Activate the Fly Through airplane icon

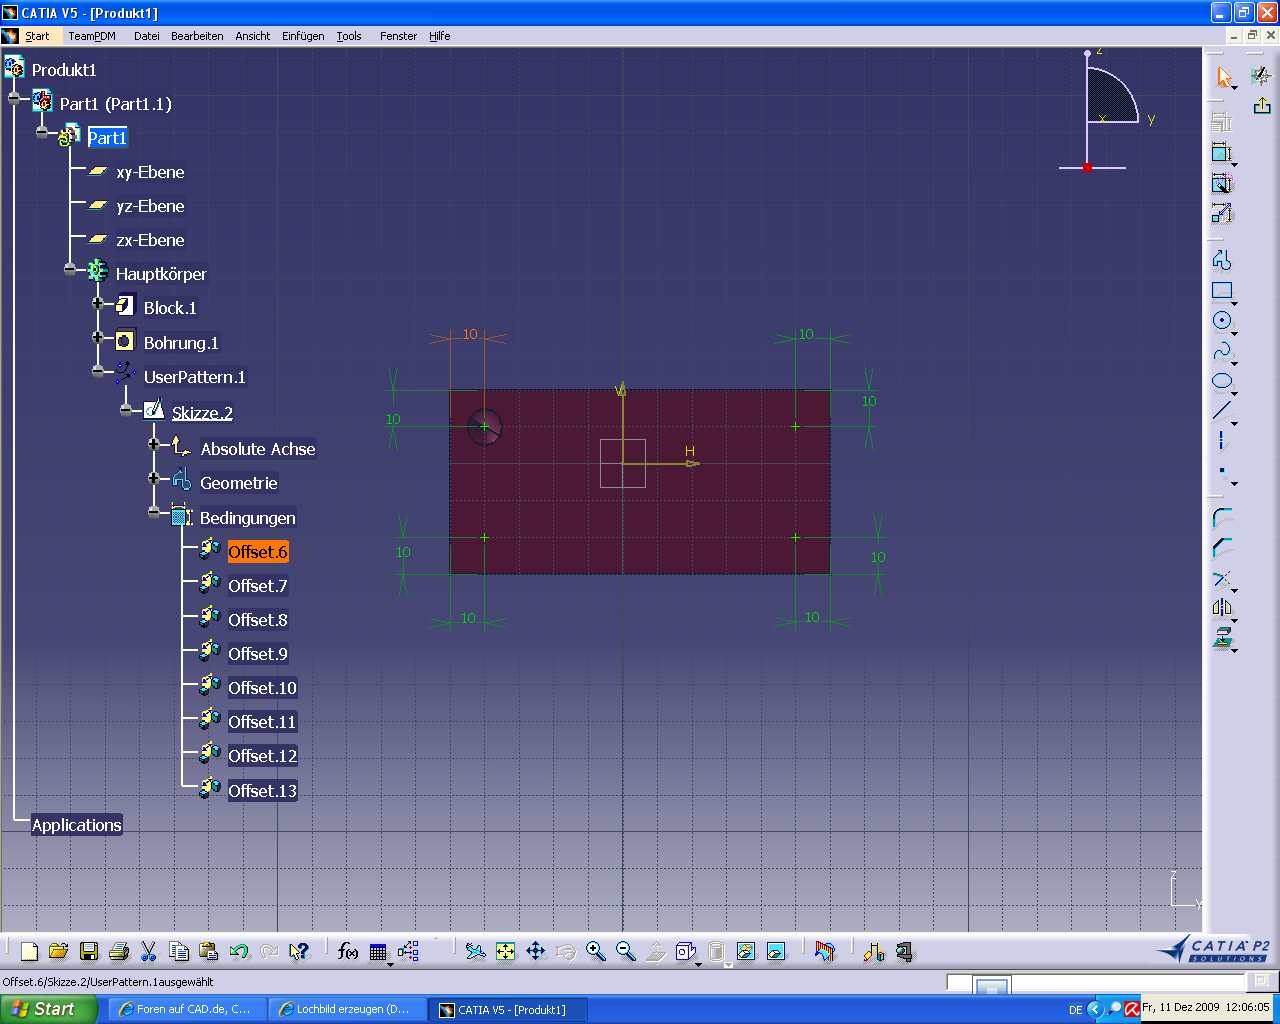point(476,951)
